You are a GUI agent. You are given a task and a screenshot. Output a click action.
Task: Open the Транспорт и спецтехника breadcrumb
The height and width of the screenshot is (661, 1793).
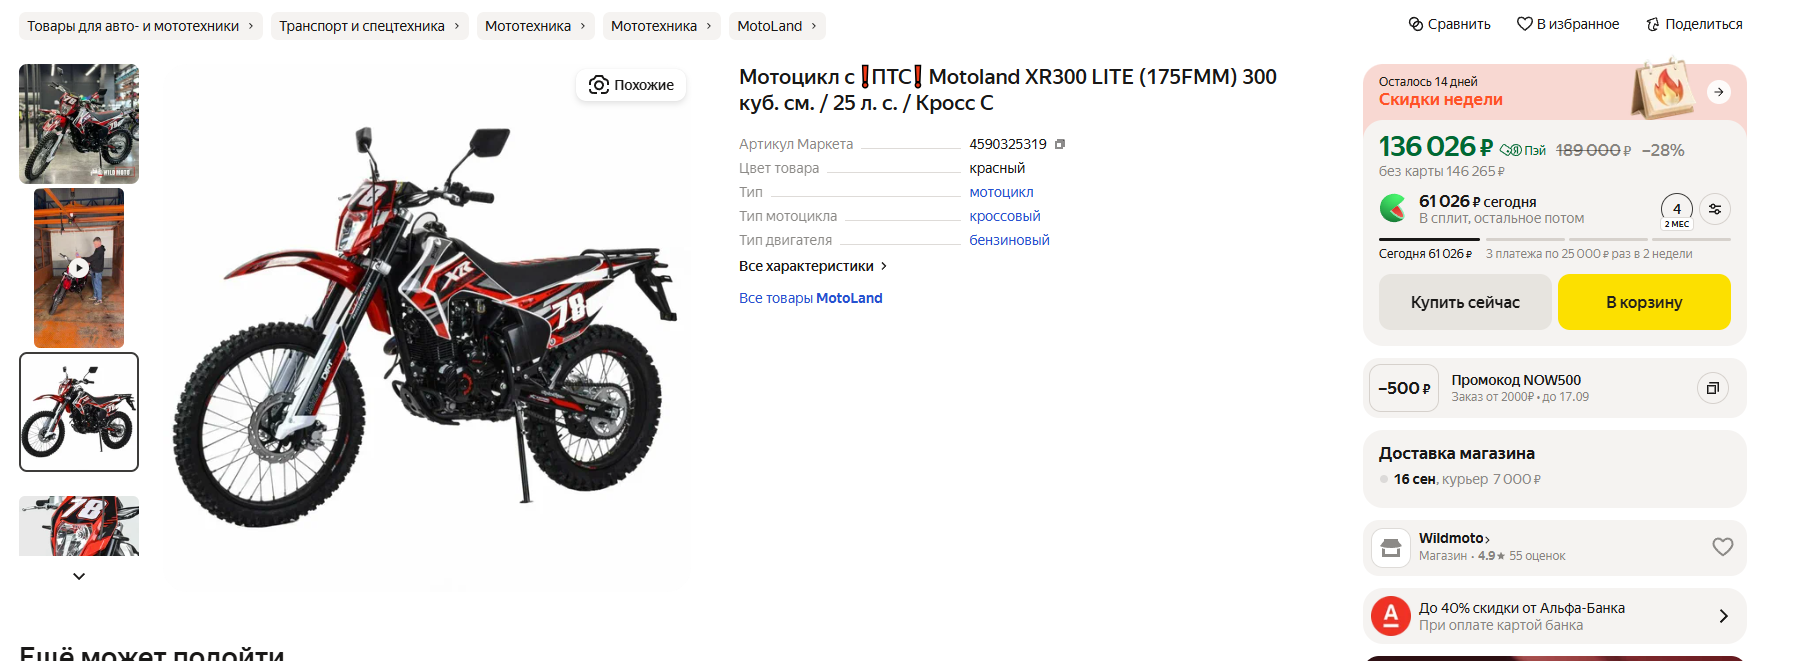[x=369, y=26]
